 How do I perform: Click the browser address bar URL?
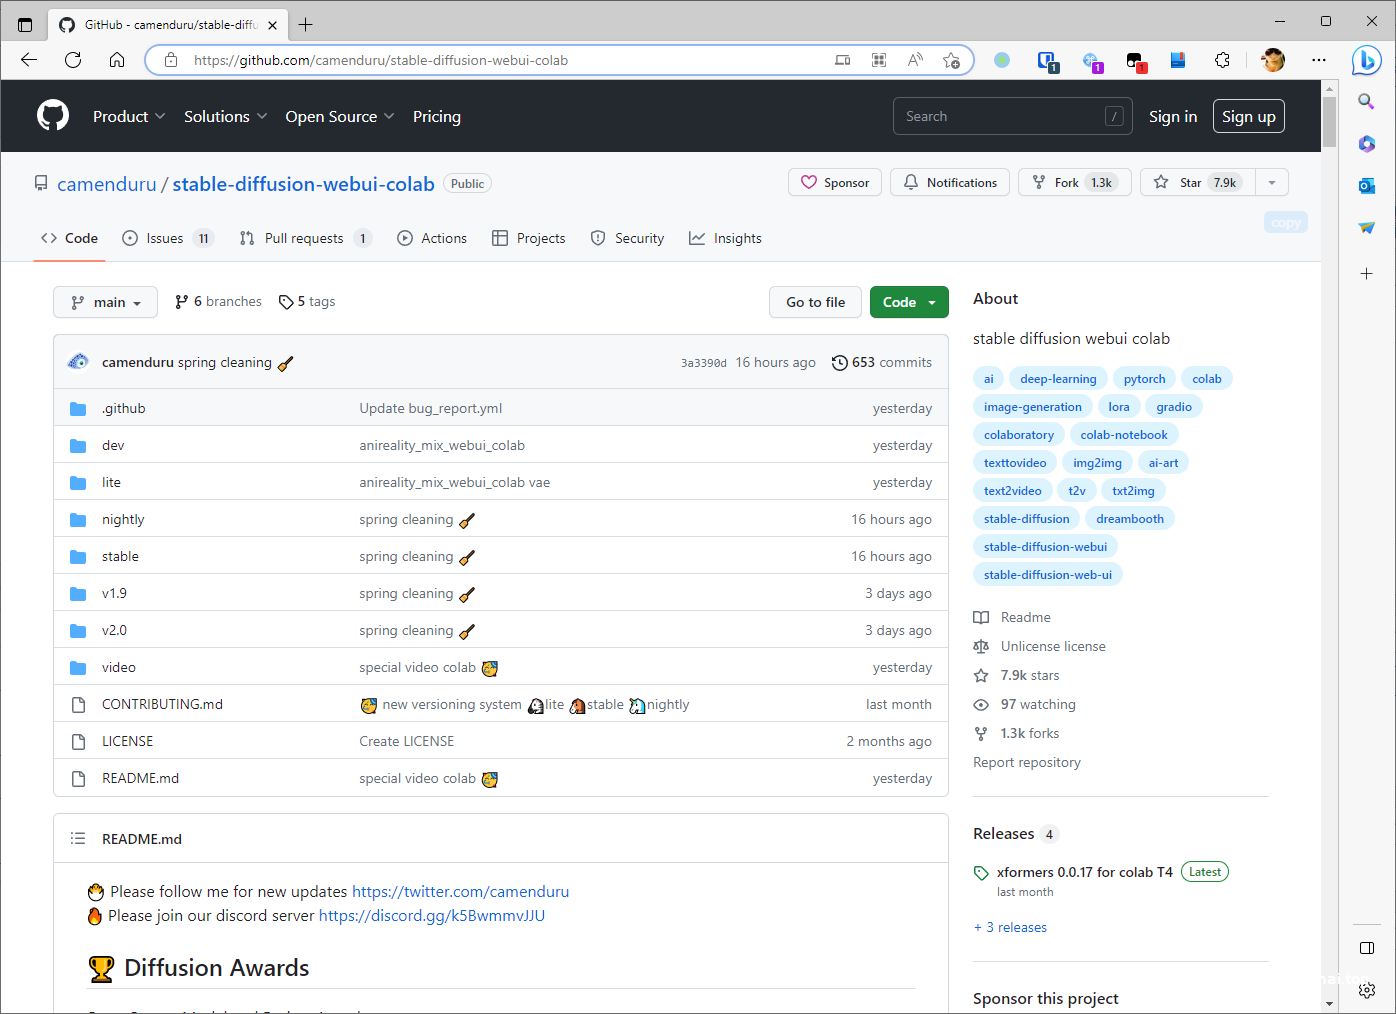point(381,60)
